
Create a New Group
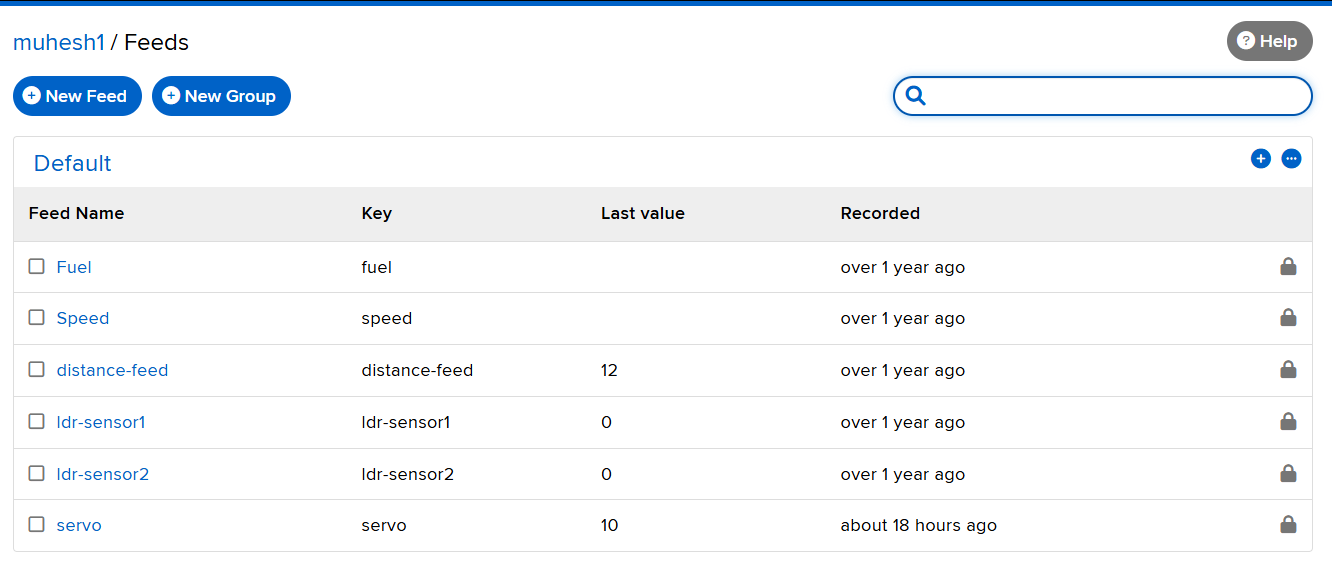click(221, 96)
